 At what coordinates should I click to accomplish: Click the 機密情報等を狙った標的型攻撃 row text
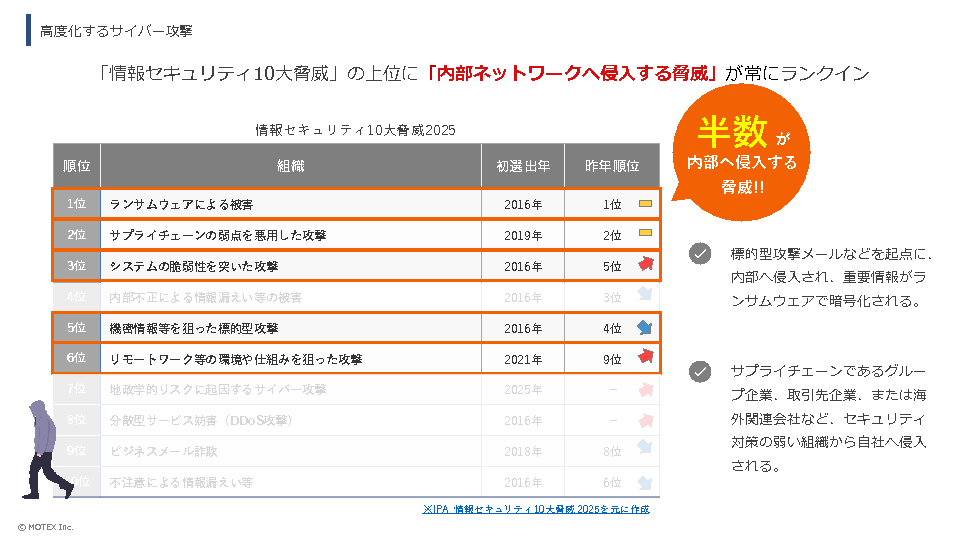pyautogui.click(x=194, y=328)
